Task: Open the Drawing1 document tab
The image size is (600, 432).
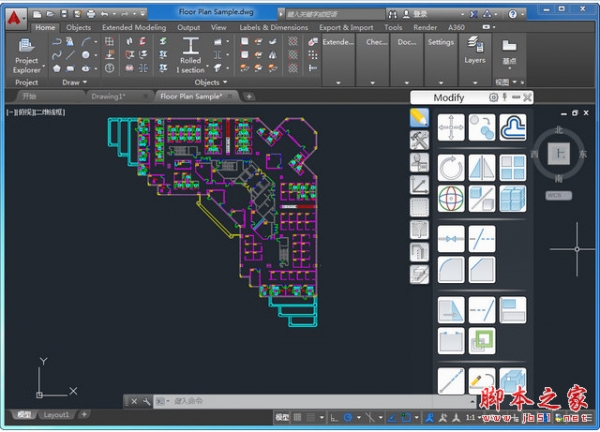Action: [106, 96]
